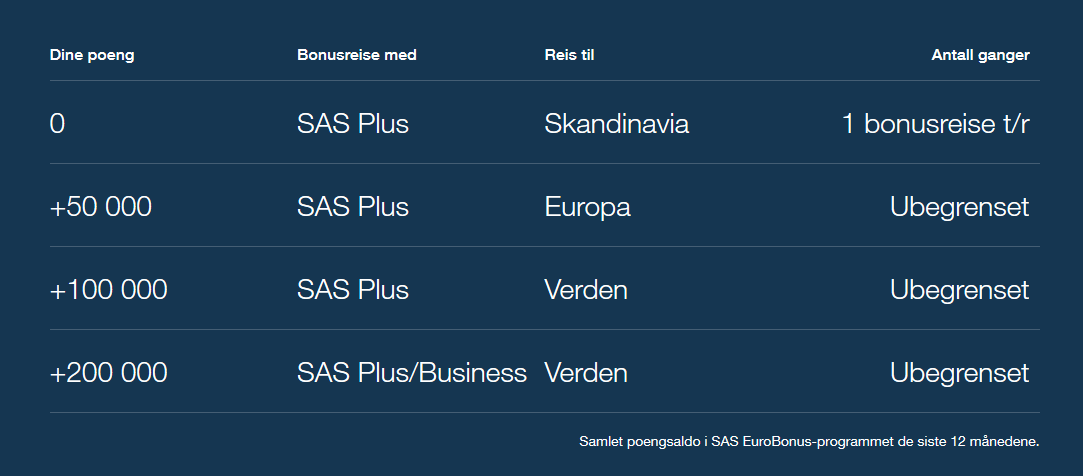This screenshot has height=476, width=1083.
Task: Click the 'Antall ganger' column header
Action: click(x=980, y=55)
